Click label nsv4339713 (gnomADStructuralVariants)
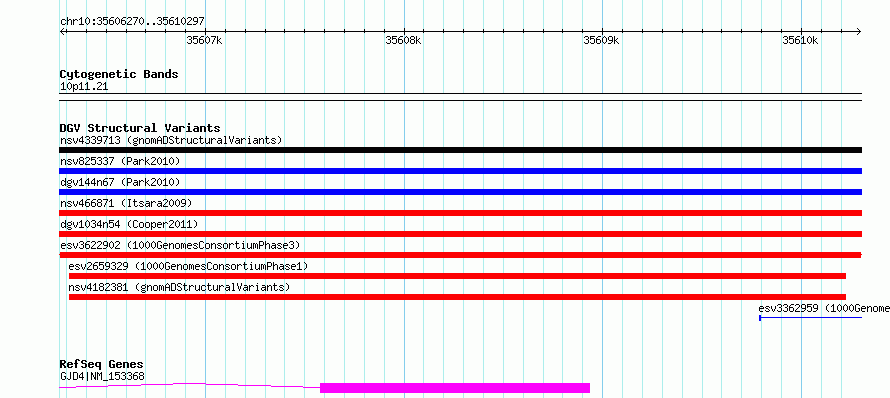890x398 pixels. tap(171, 140)
